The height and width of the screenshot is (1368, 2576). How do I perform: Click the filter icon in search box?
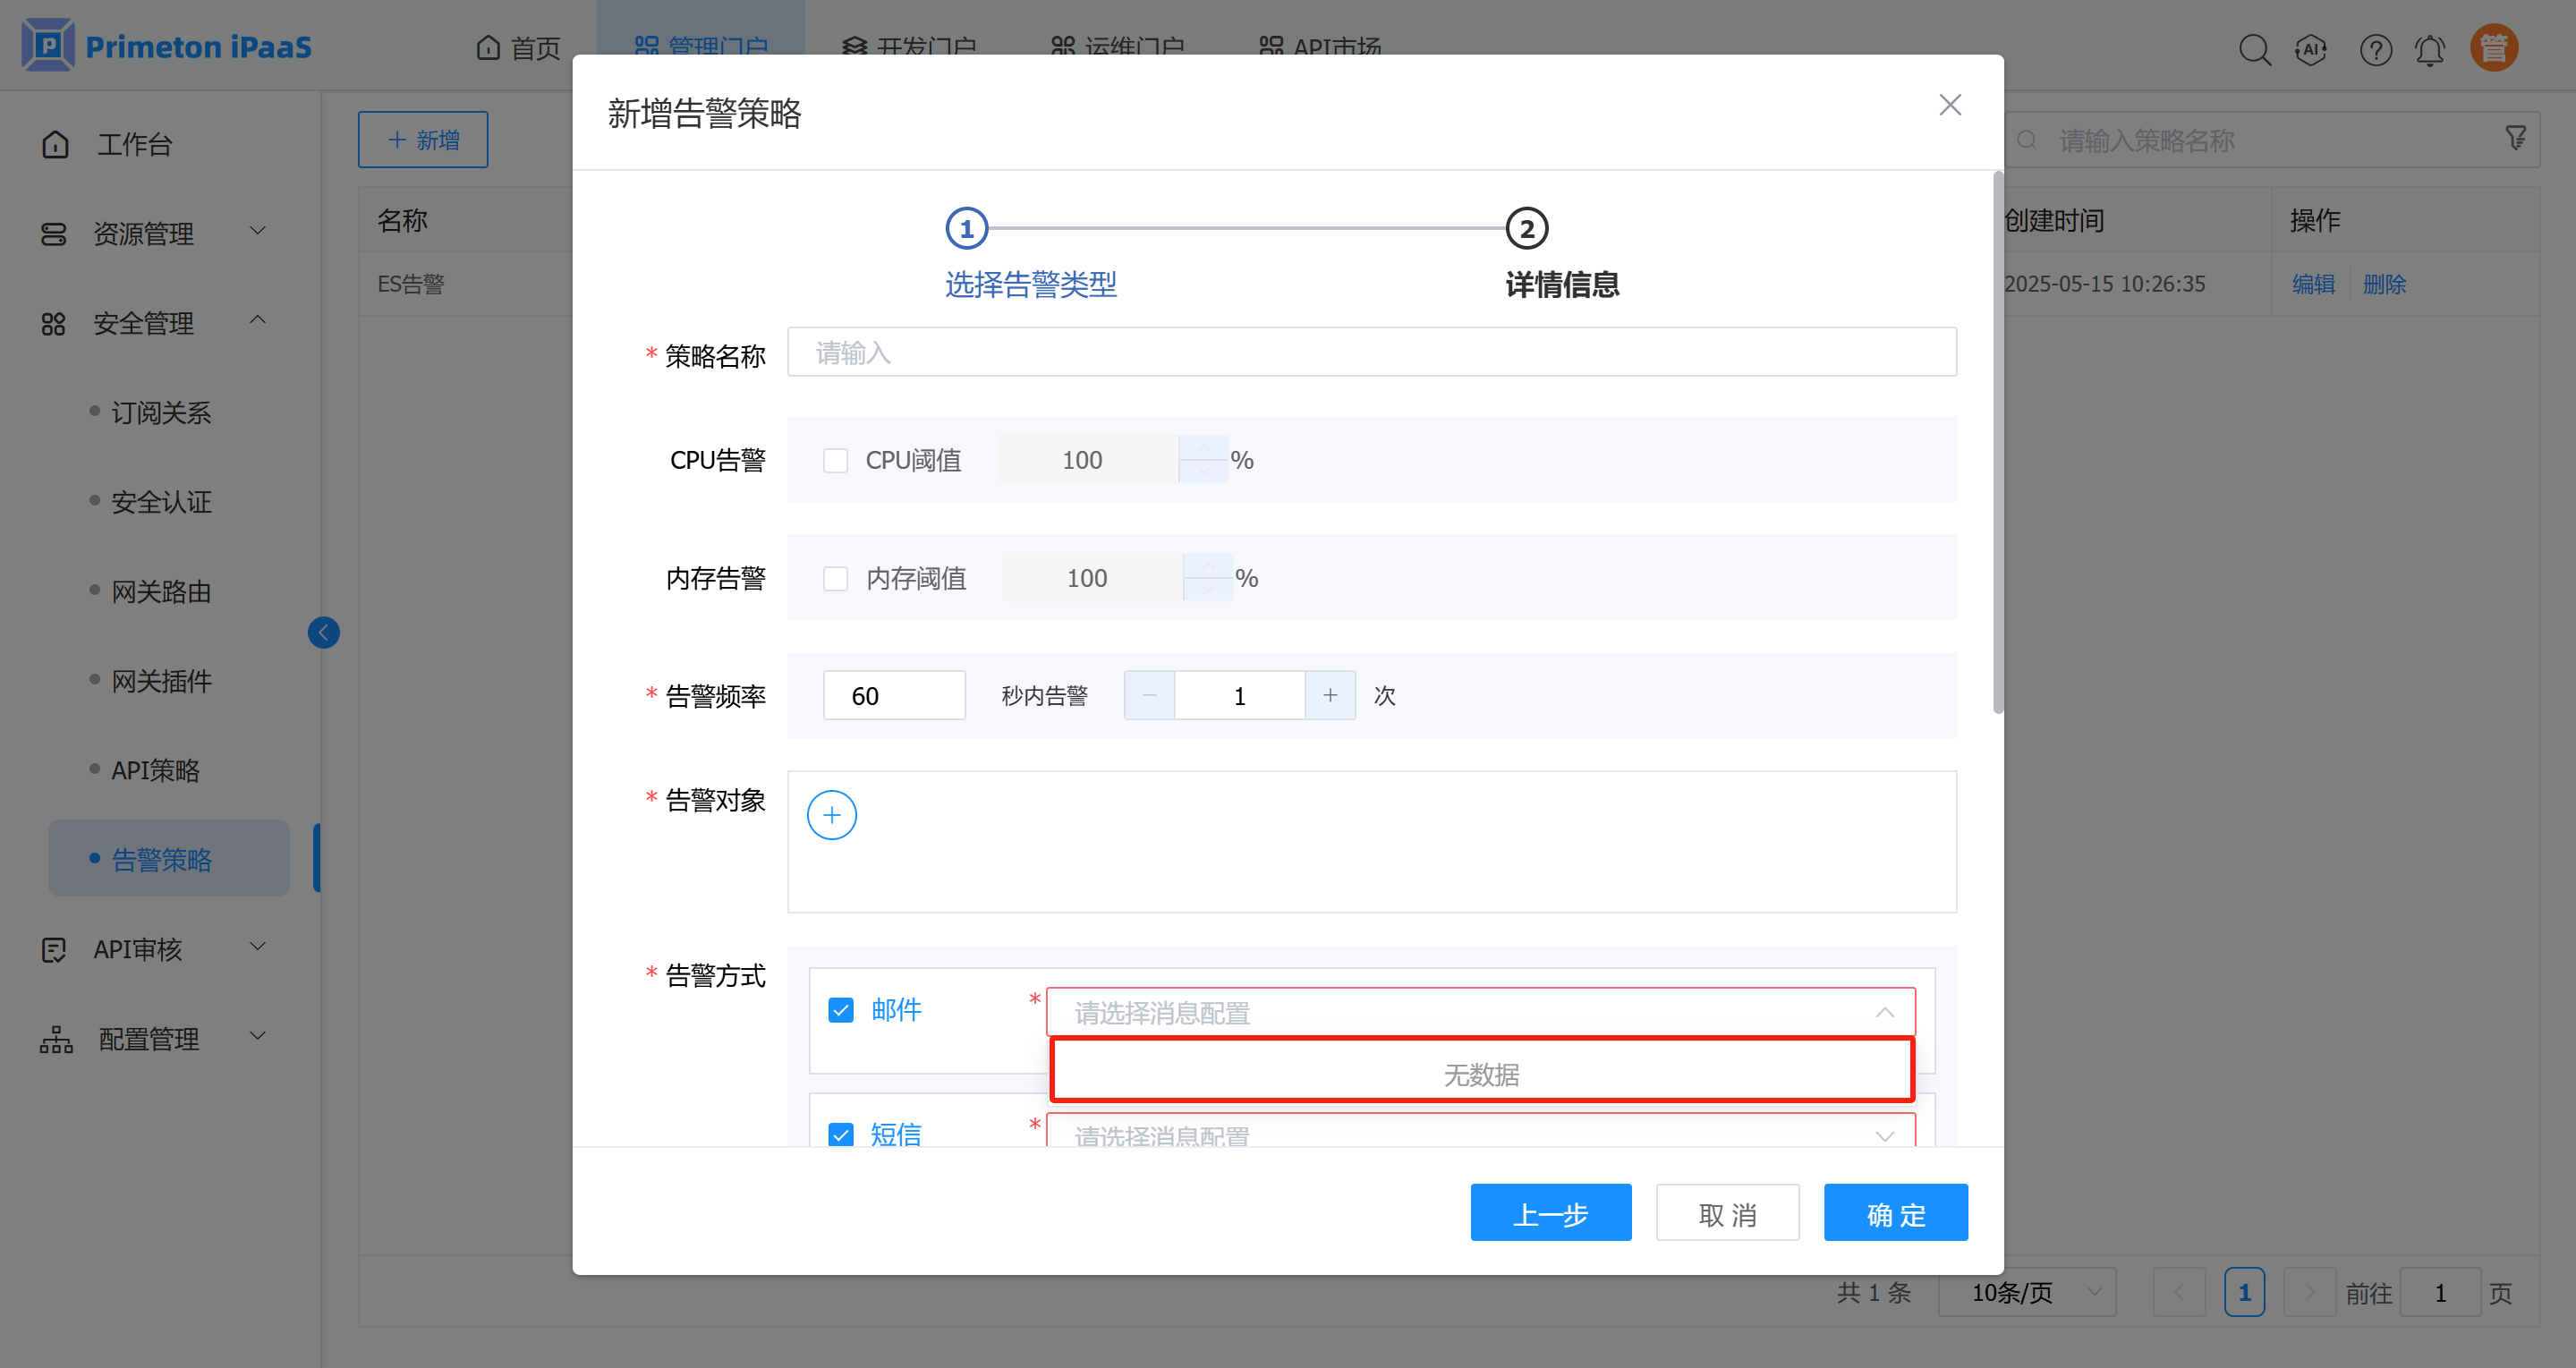point(2515,138)
